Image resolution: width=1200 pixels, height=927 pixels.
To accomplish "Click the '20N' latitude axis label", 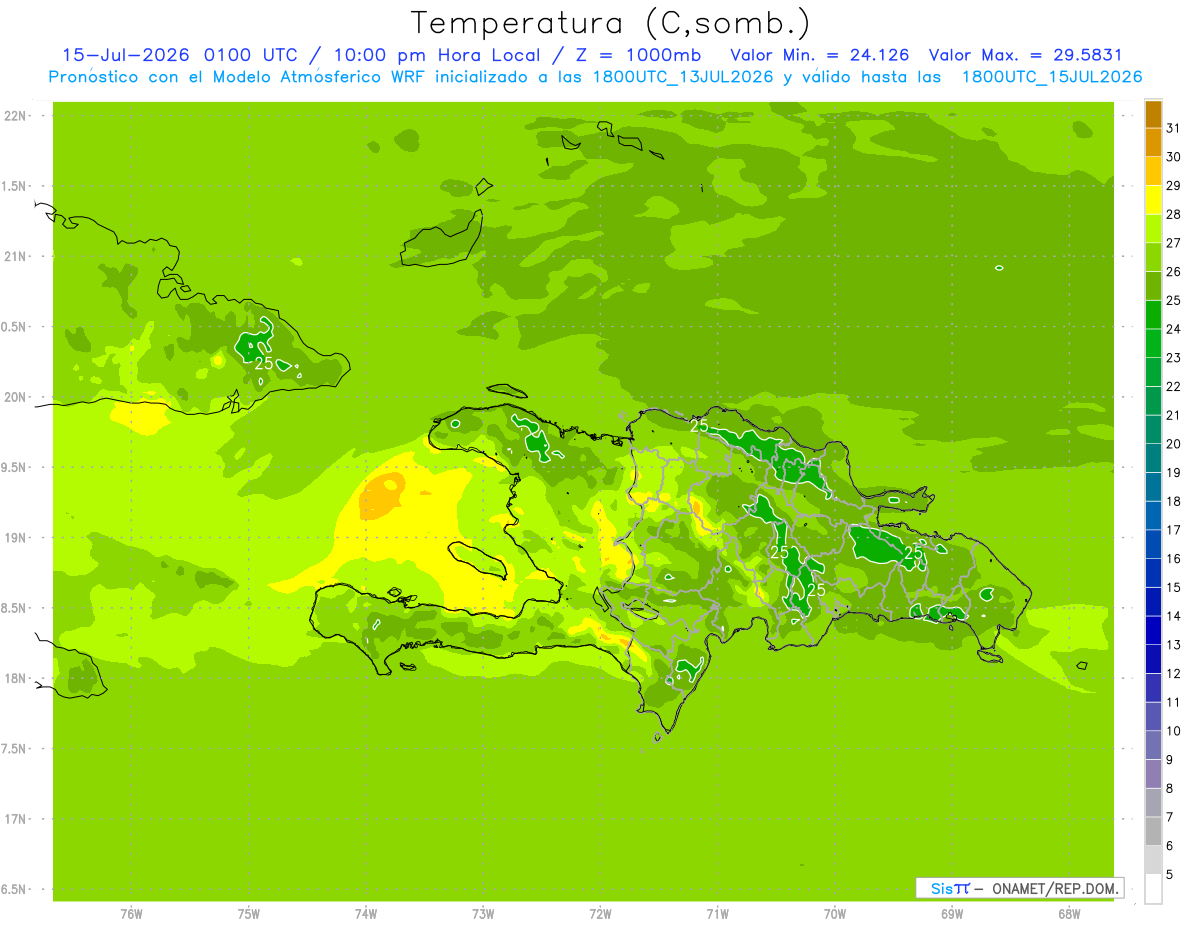I will pos(17,397).
